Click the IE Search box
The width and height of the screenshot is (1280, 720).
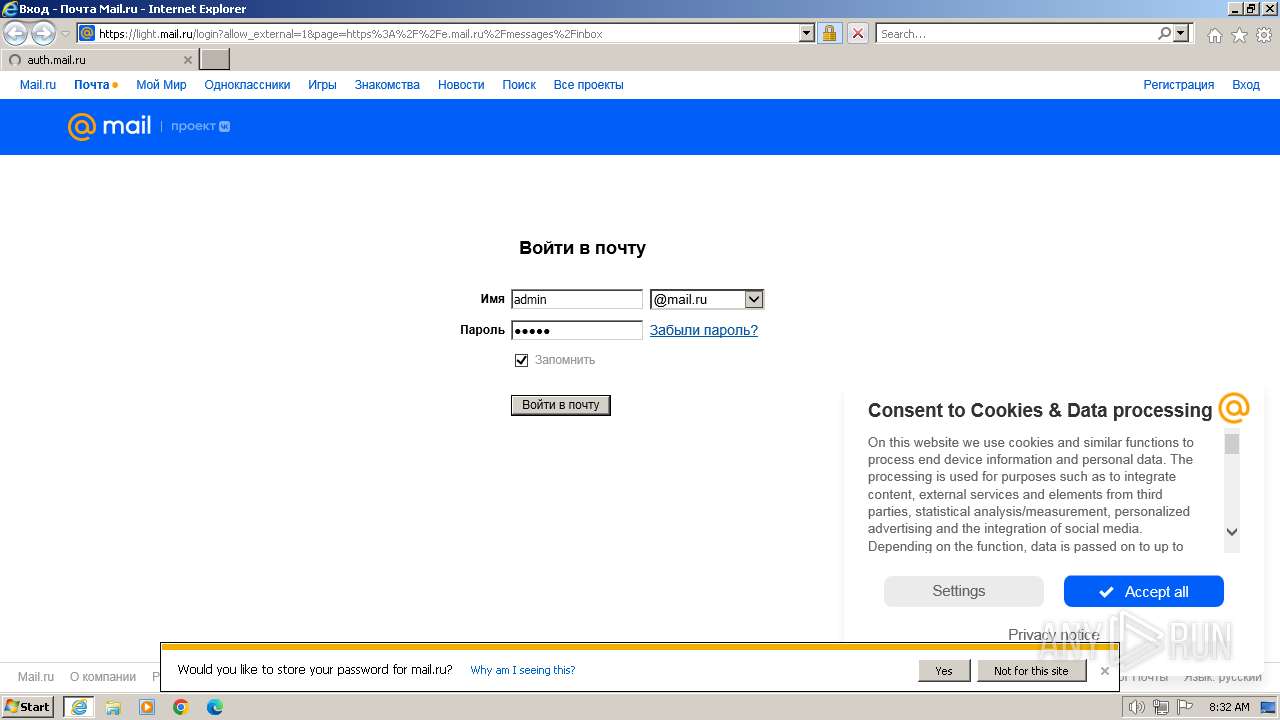coord(1017,33)
